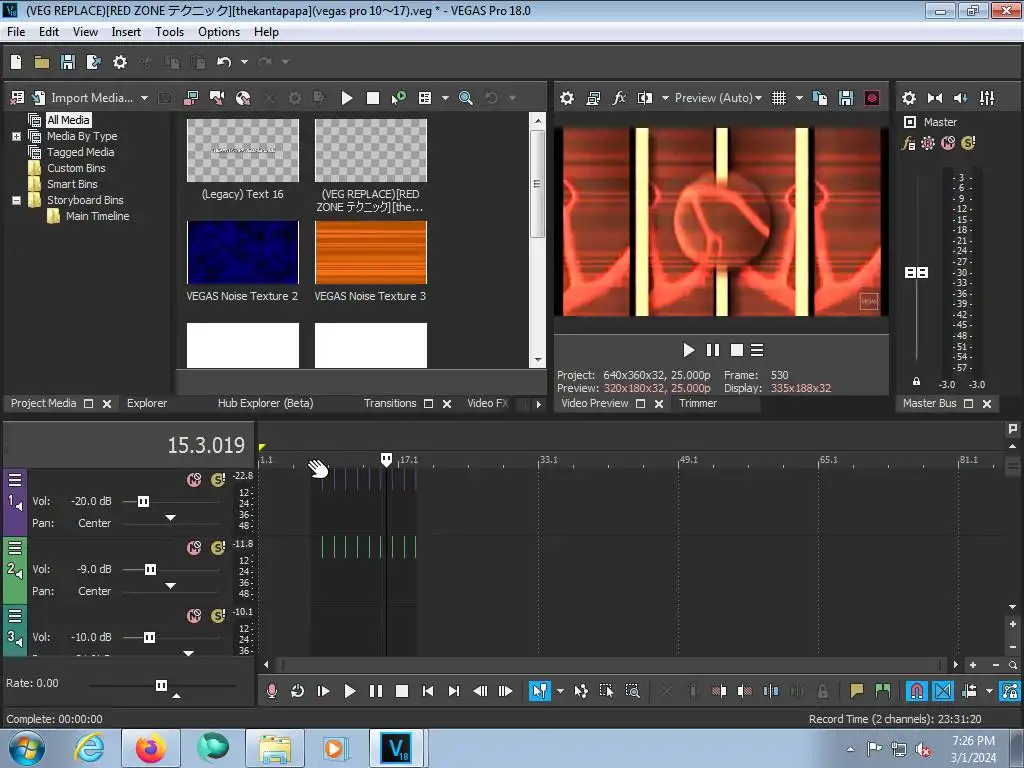Select the Explorer tab
This screenshot has height=768, width=1024.
147,403
